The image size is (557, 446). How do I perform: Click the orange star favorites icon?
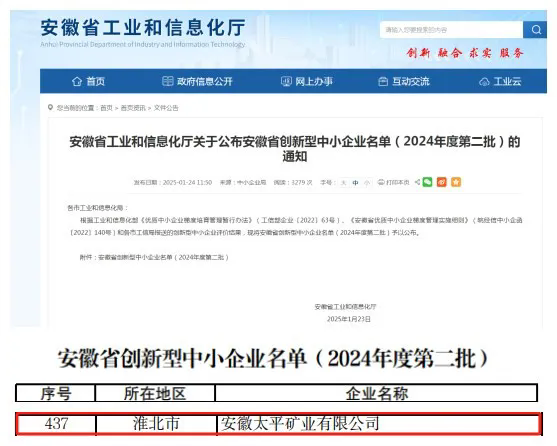pos(456,182)
